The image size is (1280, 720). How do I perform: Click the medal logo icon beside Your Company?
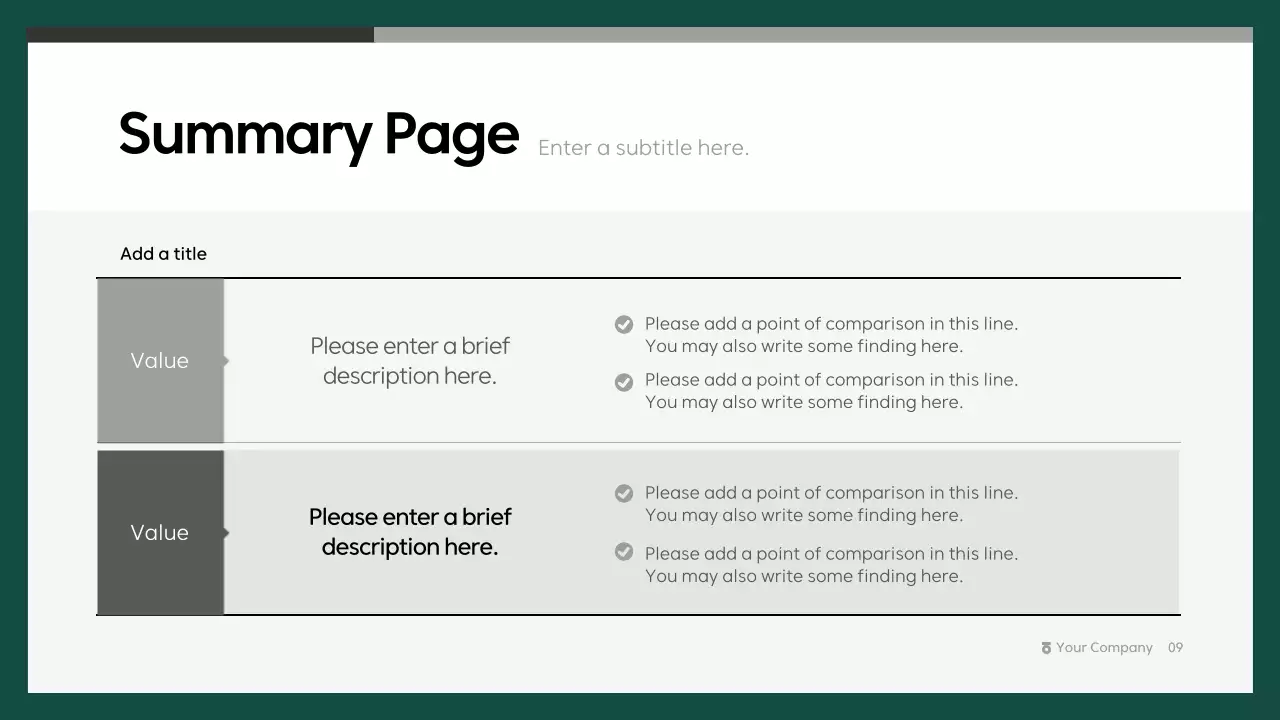tap(1046, 648)
